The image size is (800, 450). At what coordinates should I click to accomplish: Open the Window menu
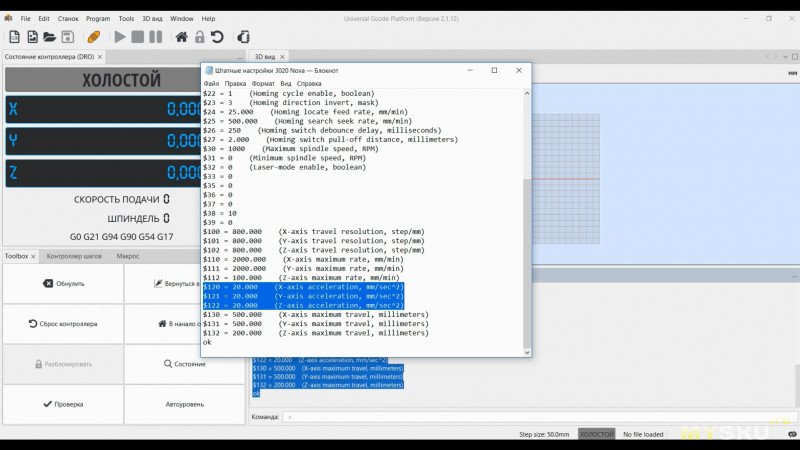(x=182, y=18)
